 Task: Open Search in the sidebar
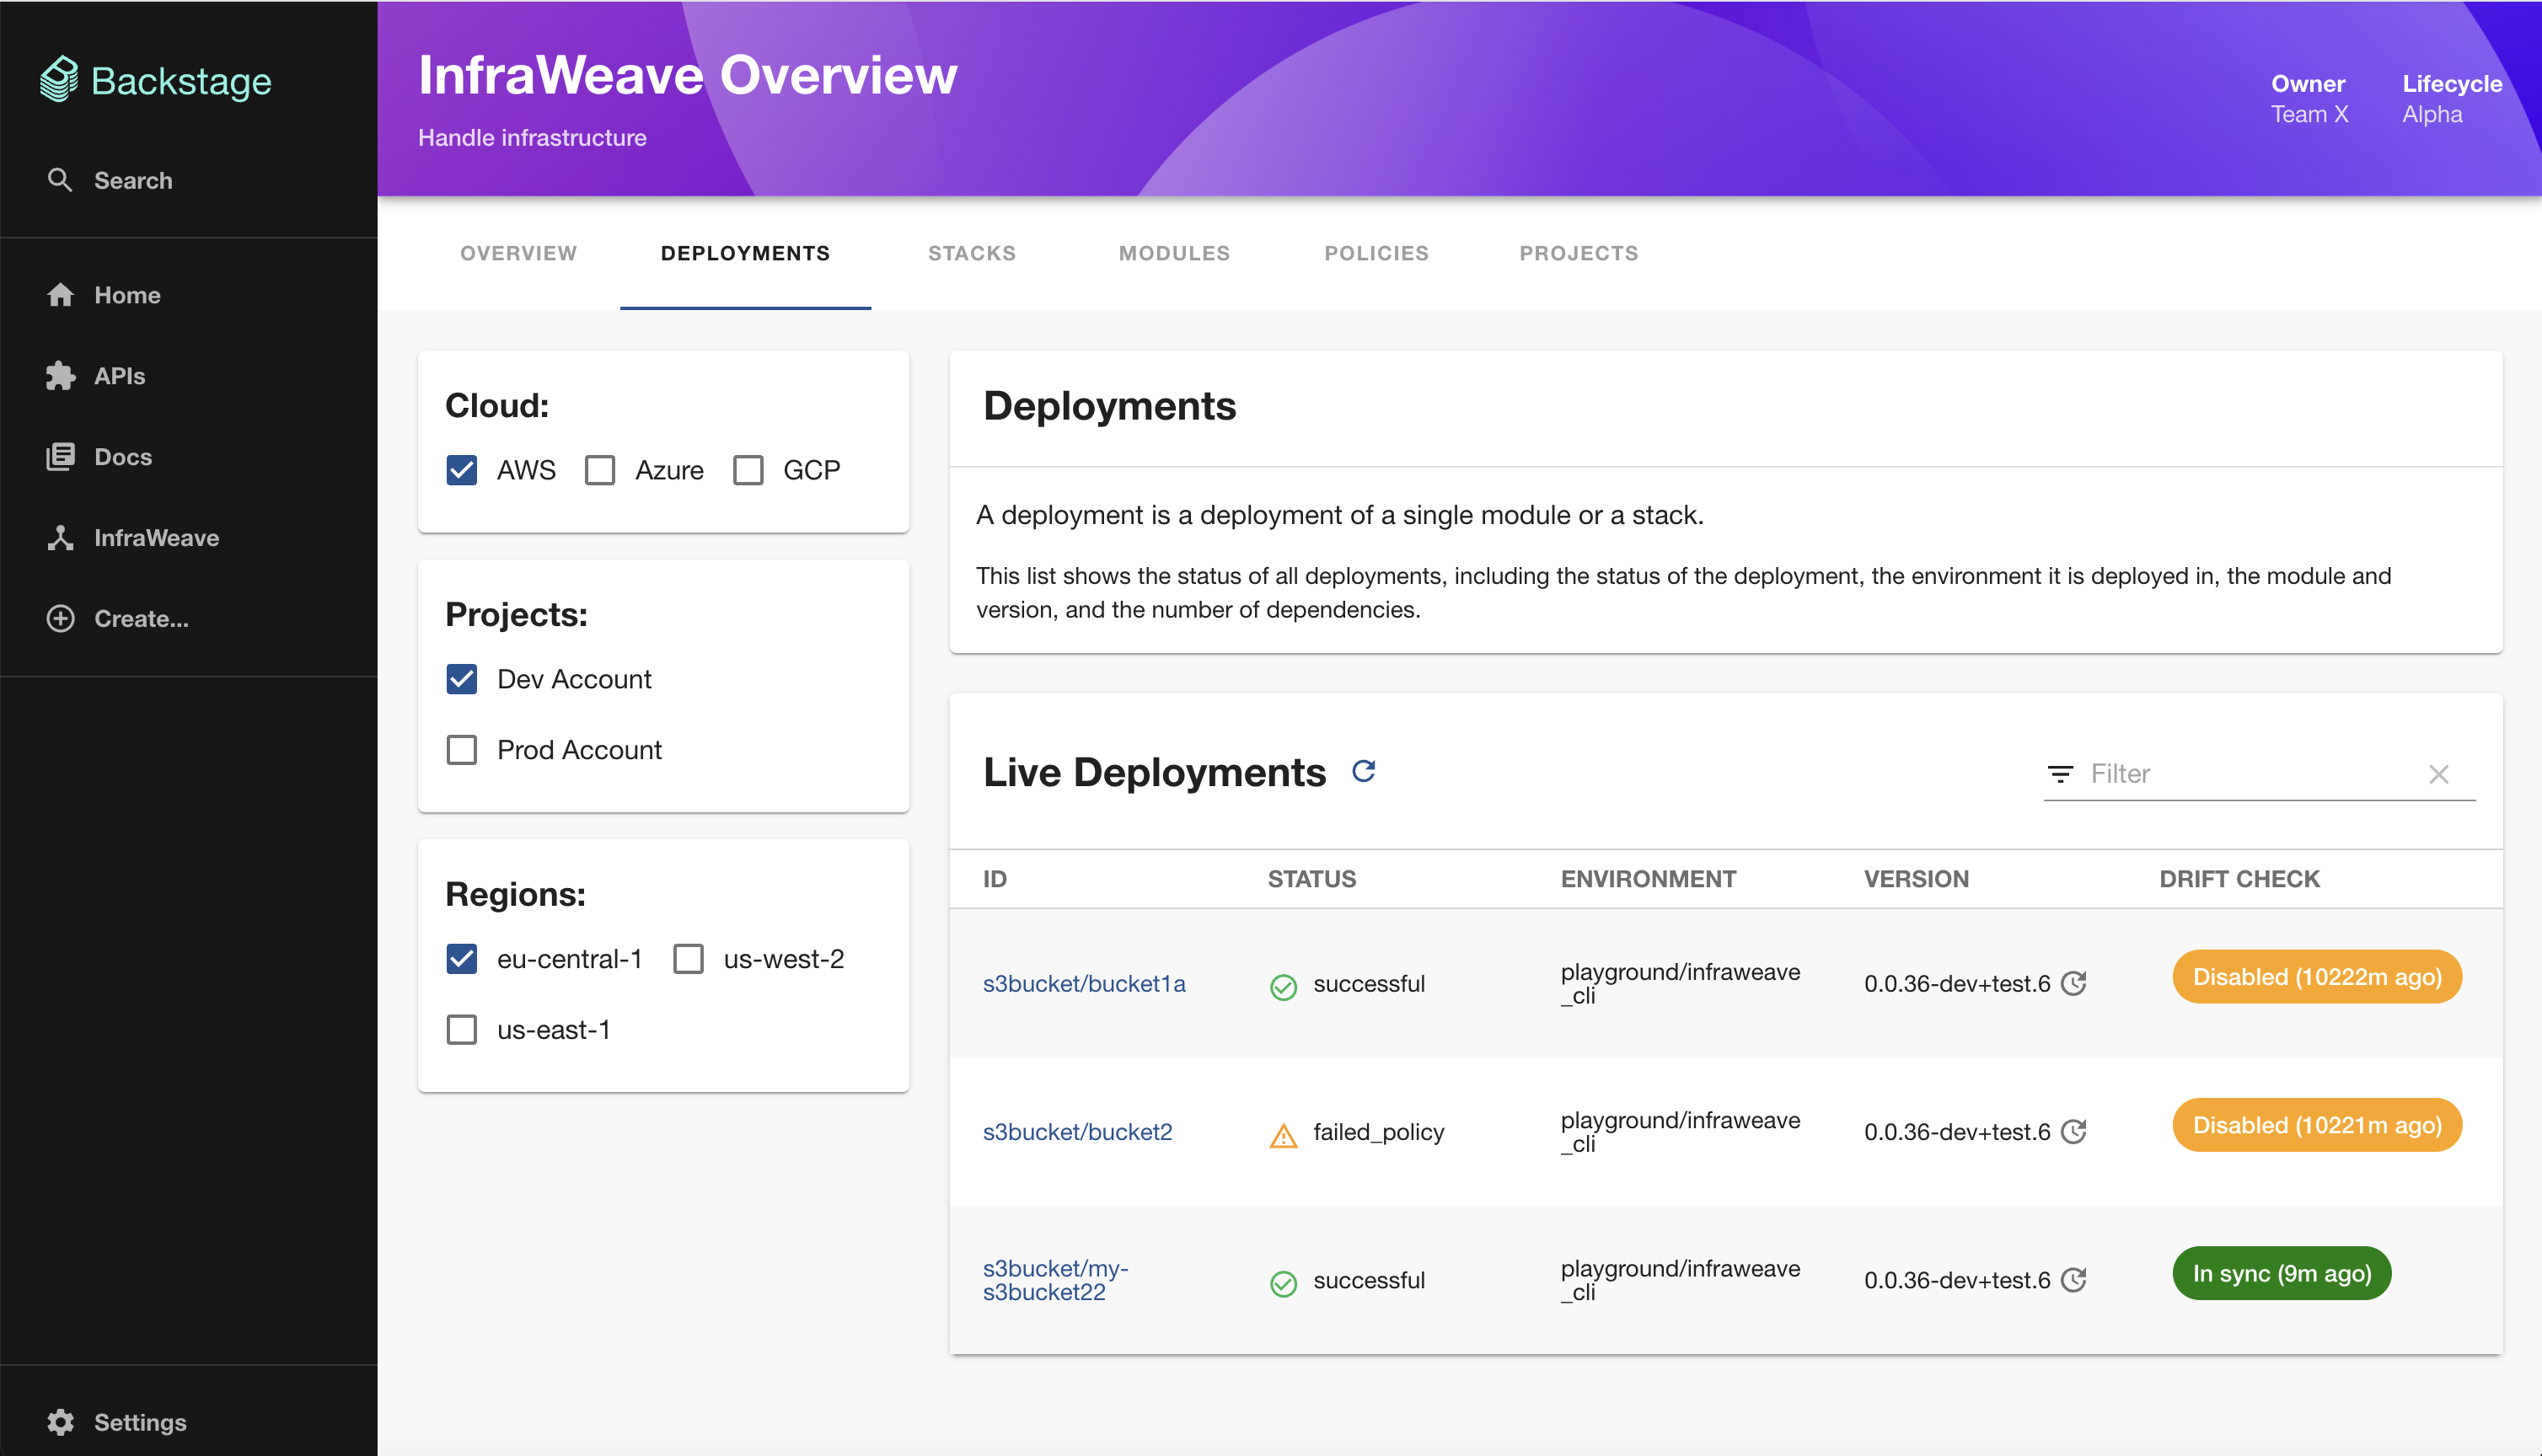click(x=133, y=180)
